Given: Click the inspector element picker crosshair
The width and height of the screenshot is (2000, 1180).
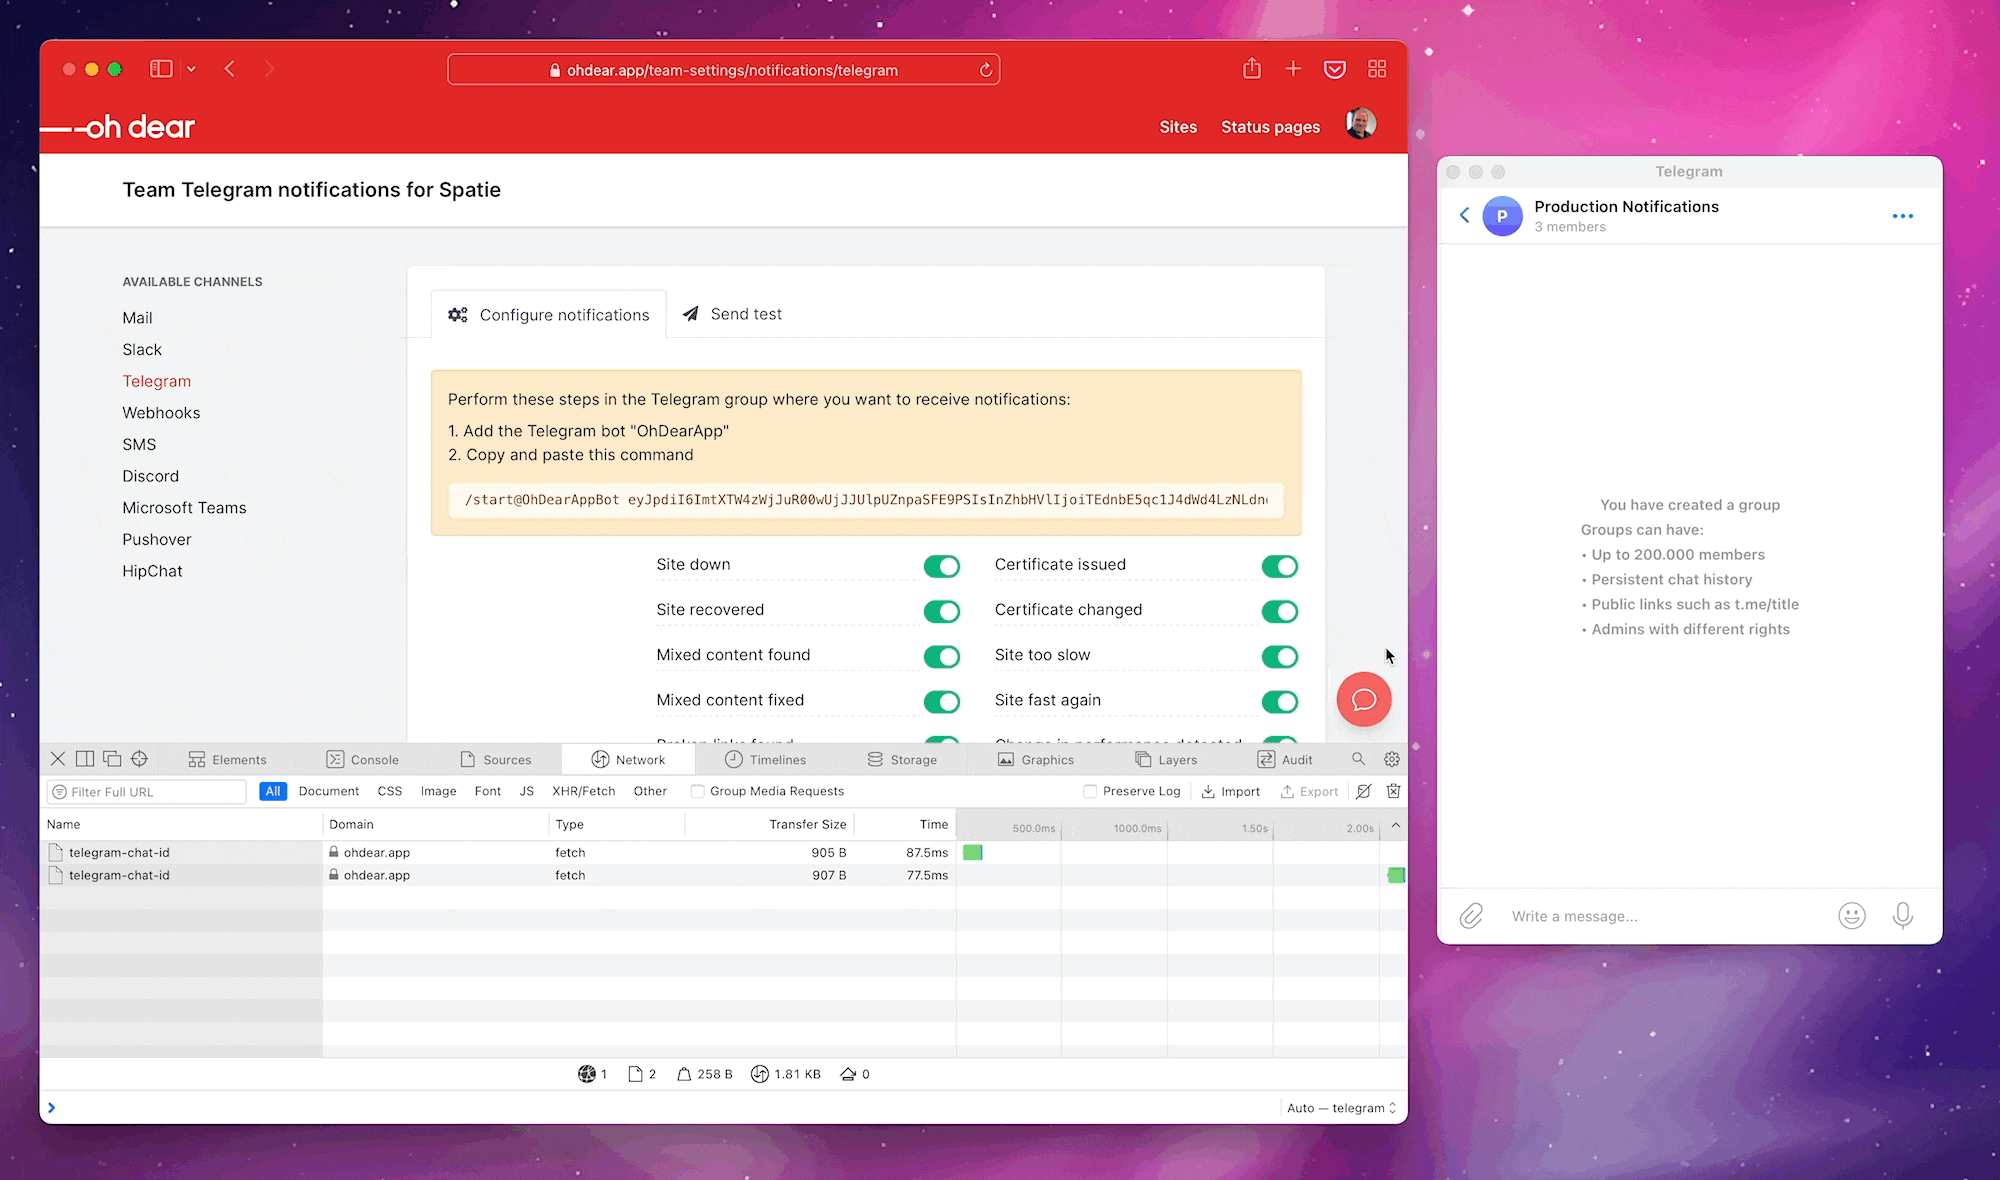Looking at the screenshot, I should point(140,759).
